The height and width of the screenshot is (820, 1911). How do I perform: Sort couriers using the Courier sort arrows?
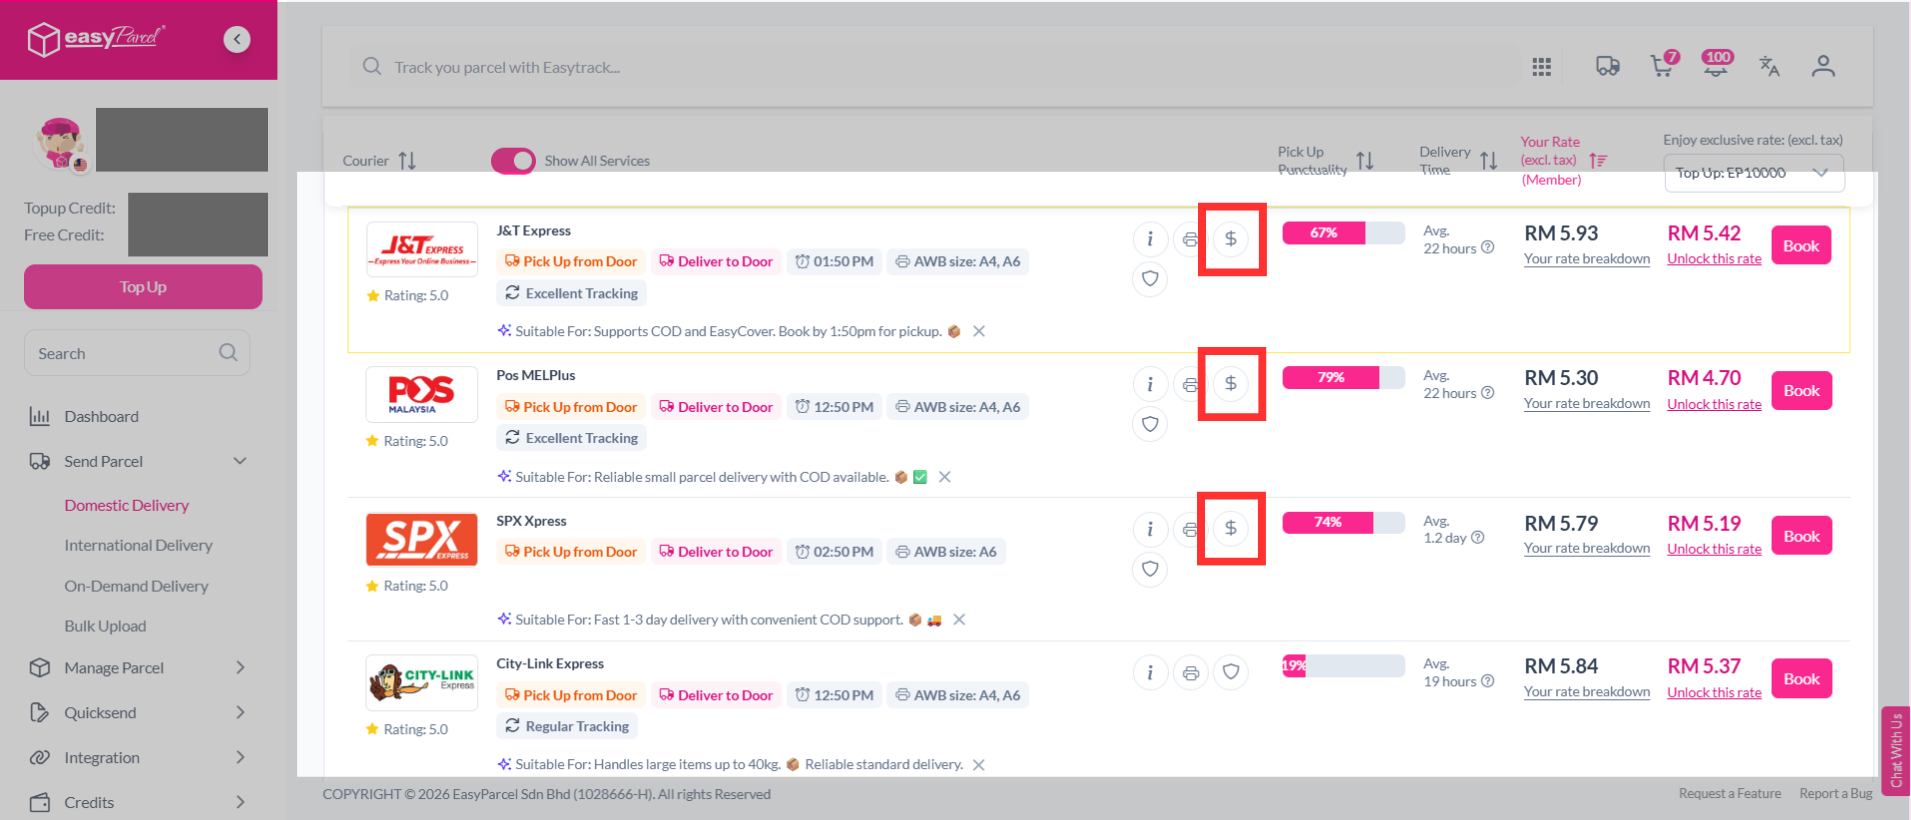tap(407, 160)
